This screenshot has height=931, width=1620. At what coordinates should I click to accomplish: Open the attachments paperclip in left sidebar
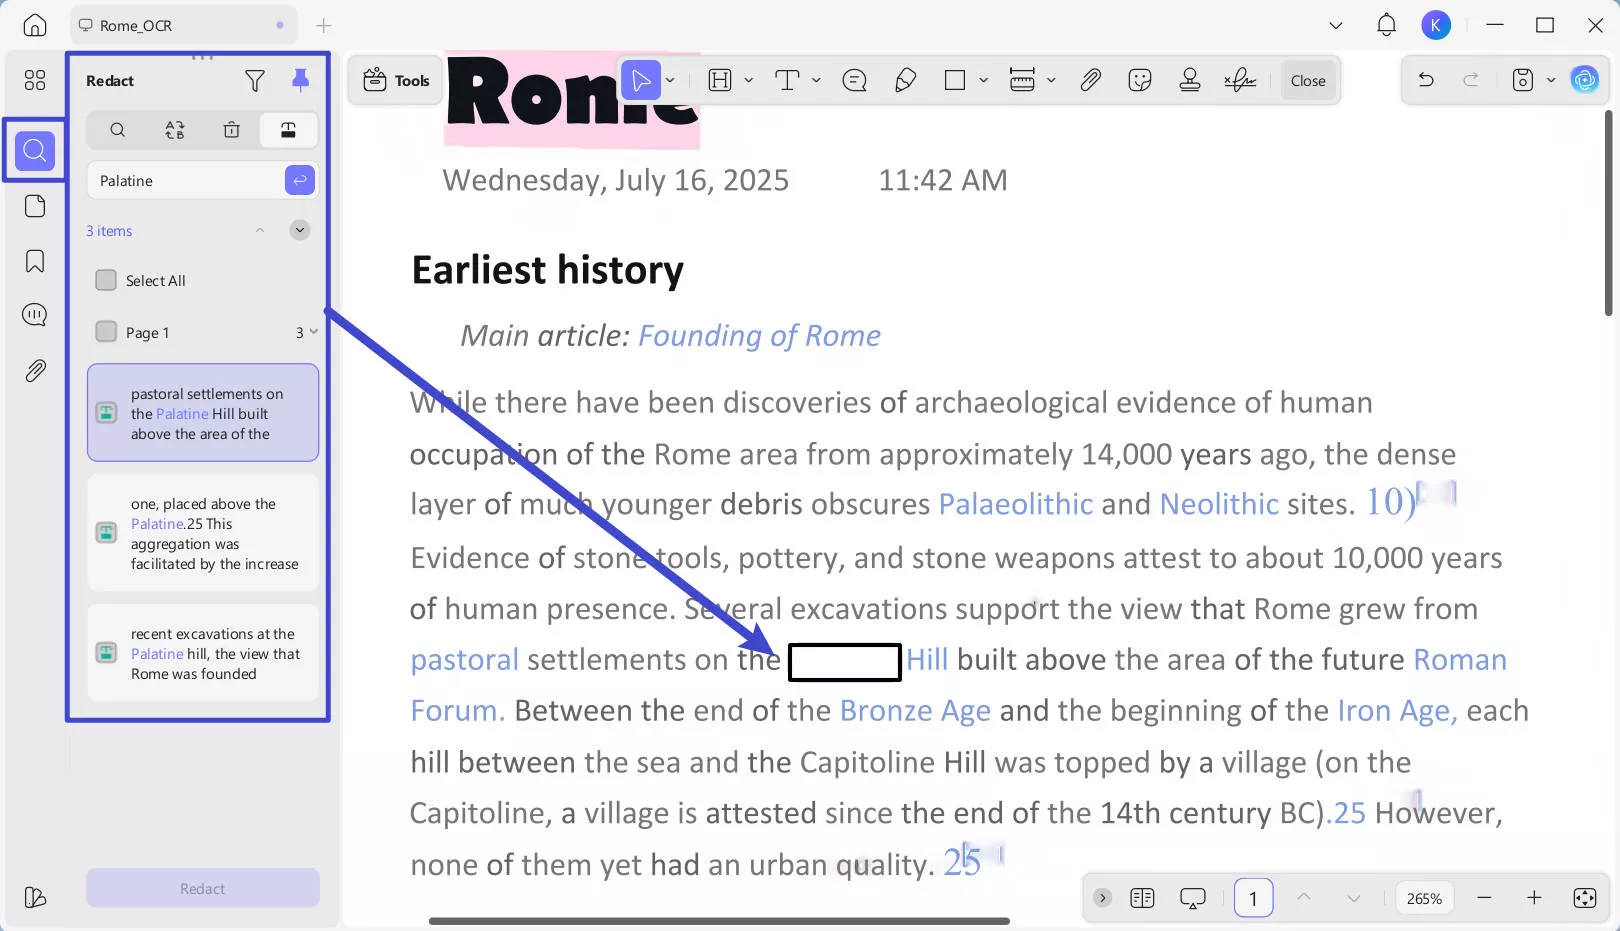35,371
